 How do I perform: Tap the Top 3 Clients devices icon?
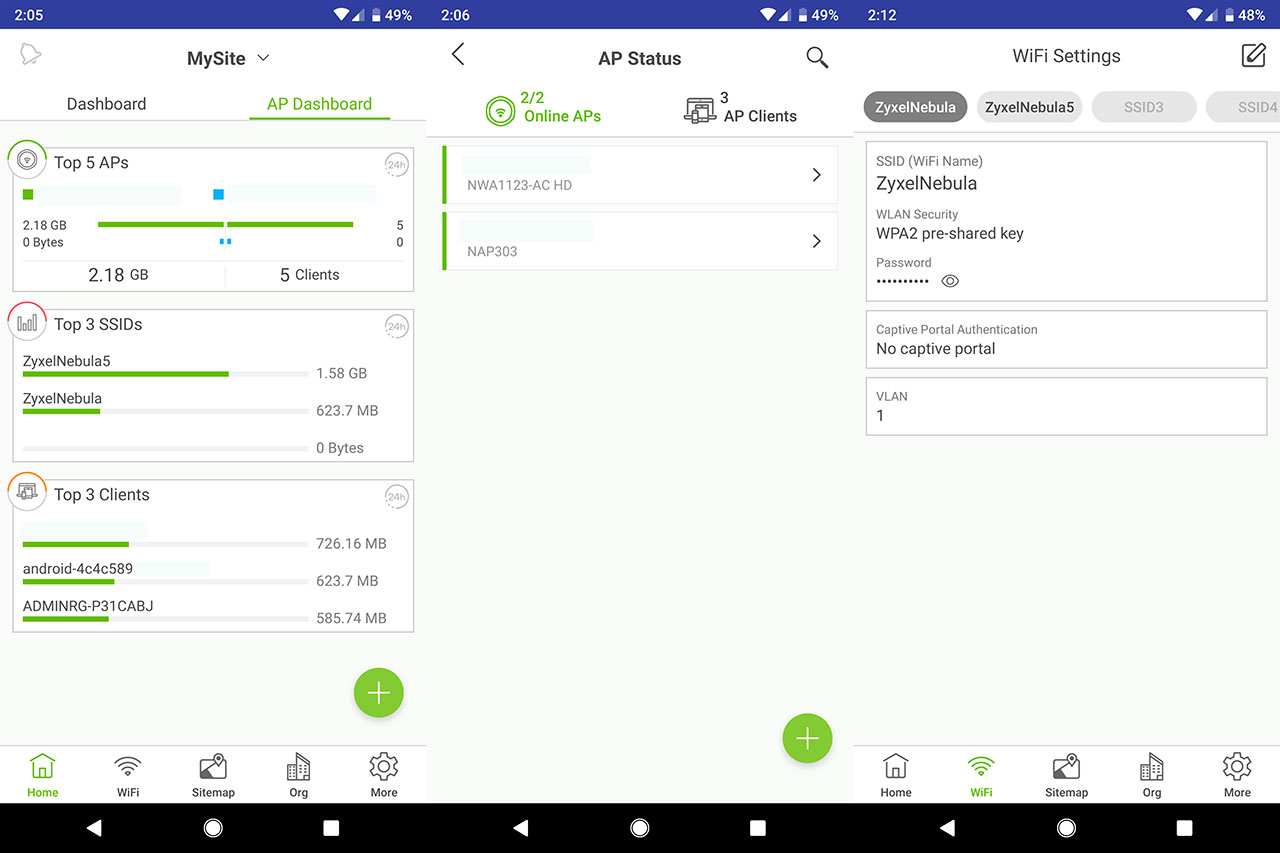pos(27,492)
